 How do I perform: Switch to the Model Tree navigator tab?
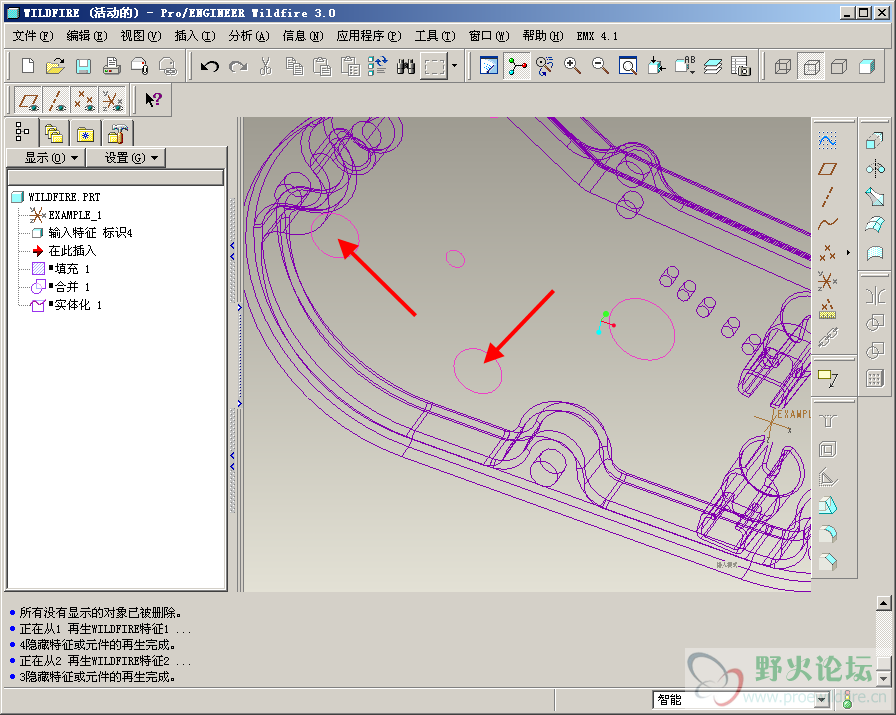pyautogui.click(x=22, y=133)
